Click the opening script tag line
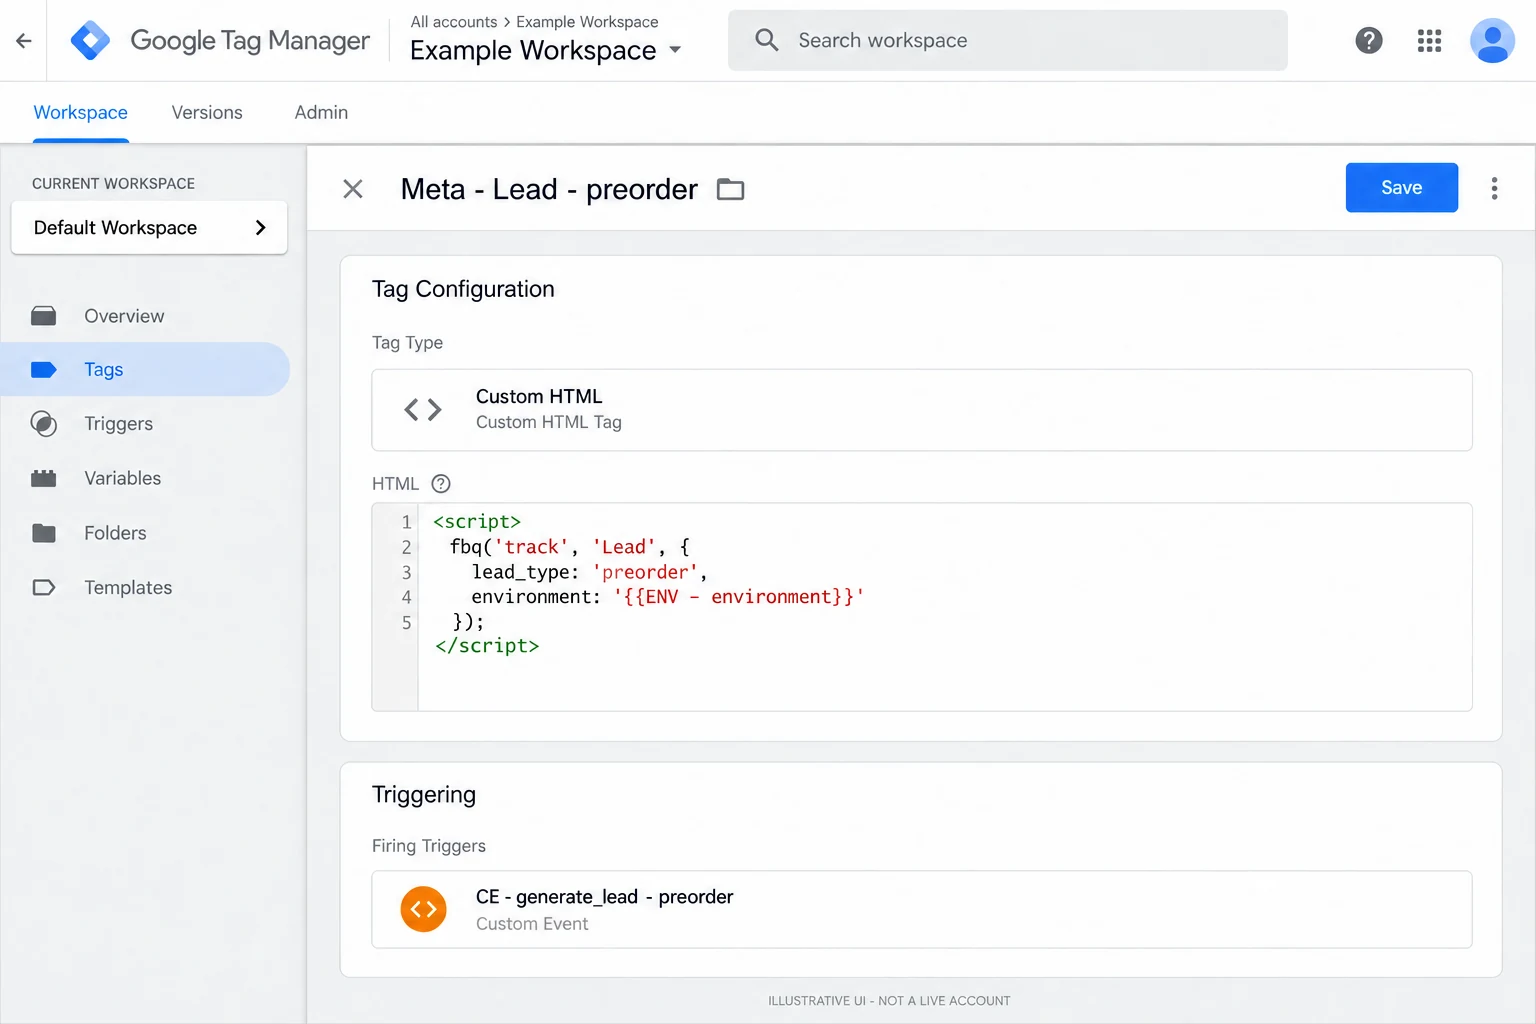This screenshot has width=1536, height=1024. point(477,522)
